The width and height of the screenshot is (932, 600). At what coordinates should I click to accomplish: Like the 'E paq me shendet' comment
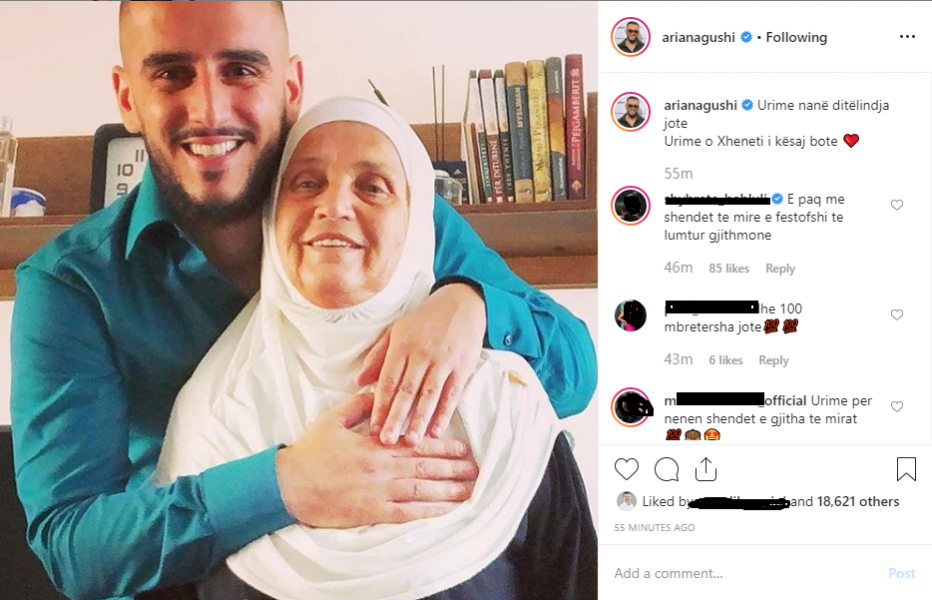tap(897, 205)
